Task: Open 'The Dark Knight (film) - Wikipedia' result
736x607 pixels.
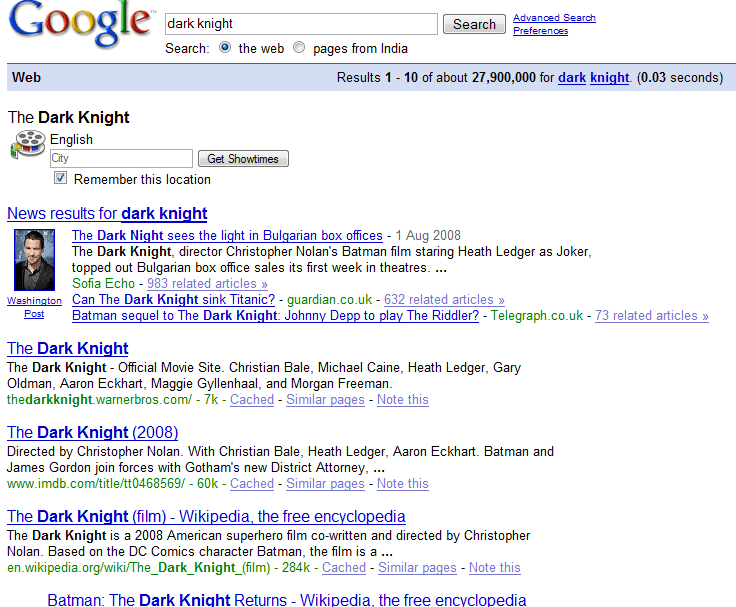Action: click(206, 516)
